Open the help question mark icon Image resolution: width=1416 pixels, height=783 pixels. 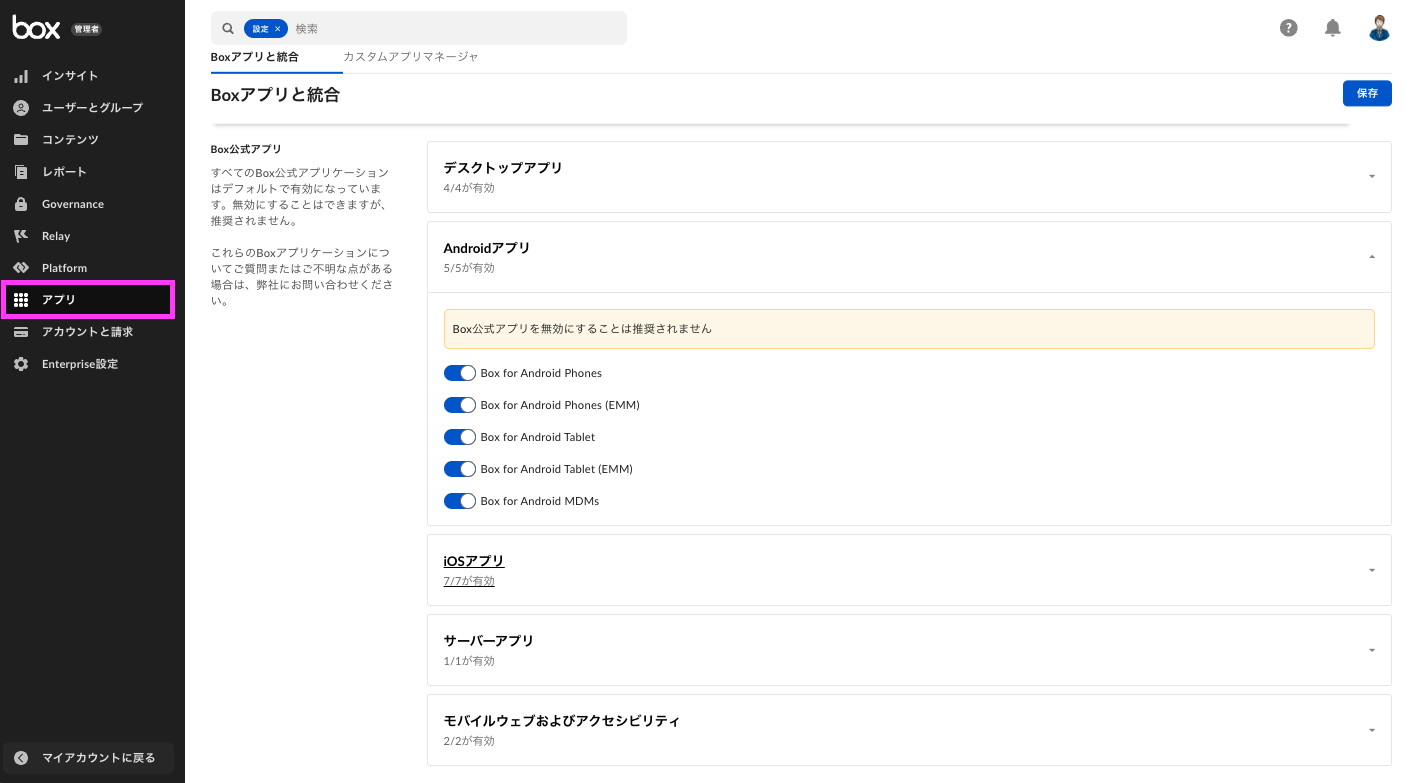[1288, 28]
